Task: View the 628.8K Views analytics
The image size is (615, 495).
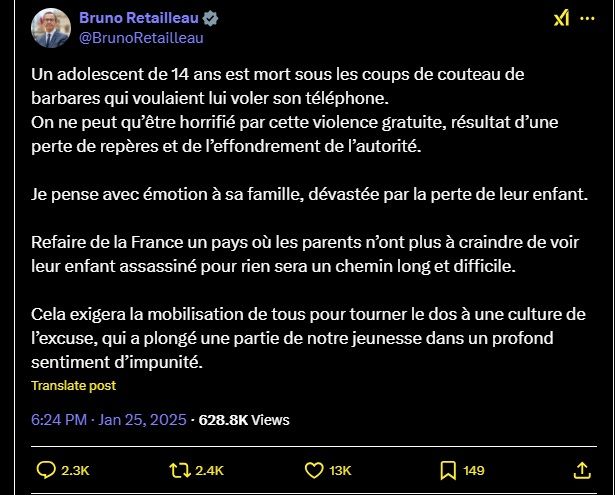Action: (245, 420)
